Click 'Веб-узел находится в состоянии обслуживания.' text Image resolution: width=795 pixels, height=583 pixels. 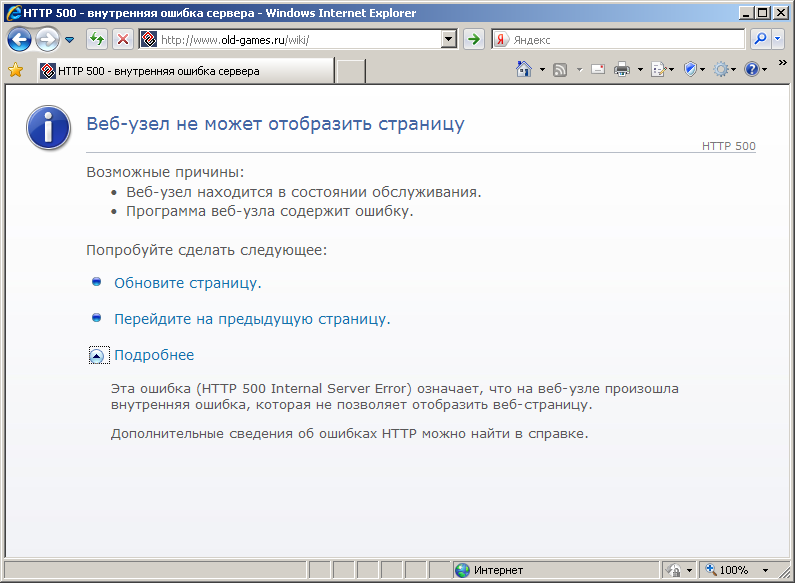pyautogui.click(x=304, y=192)
